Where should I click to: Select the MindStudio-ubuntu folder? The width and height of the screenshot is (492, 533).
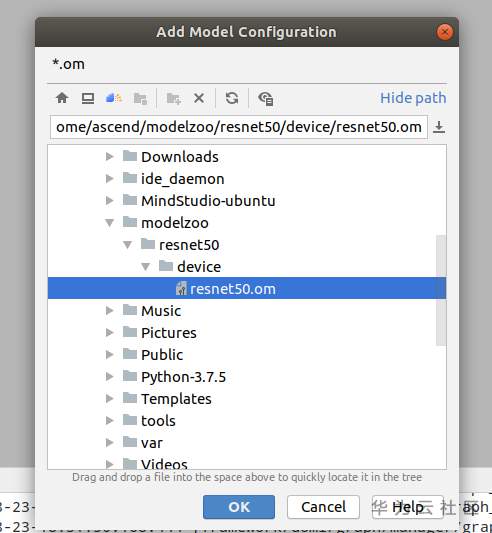point(208,201)
